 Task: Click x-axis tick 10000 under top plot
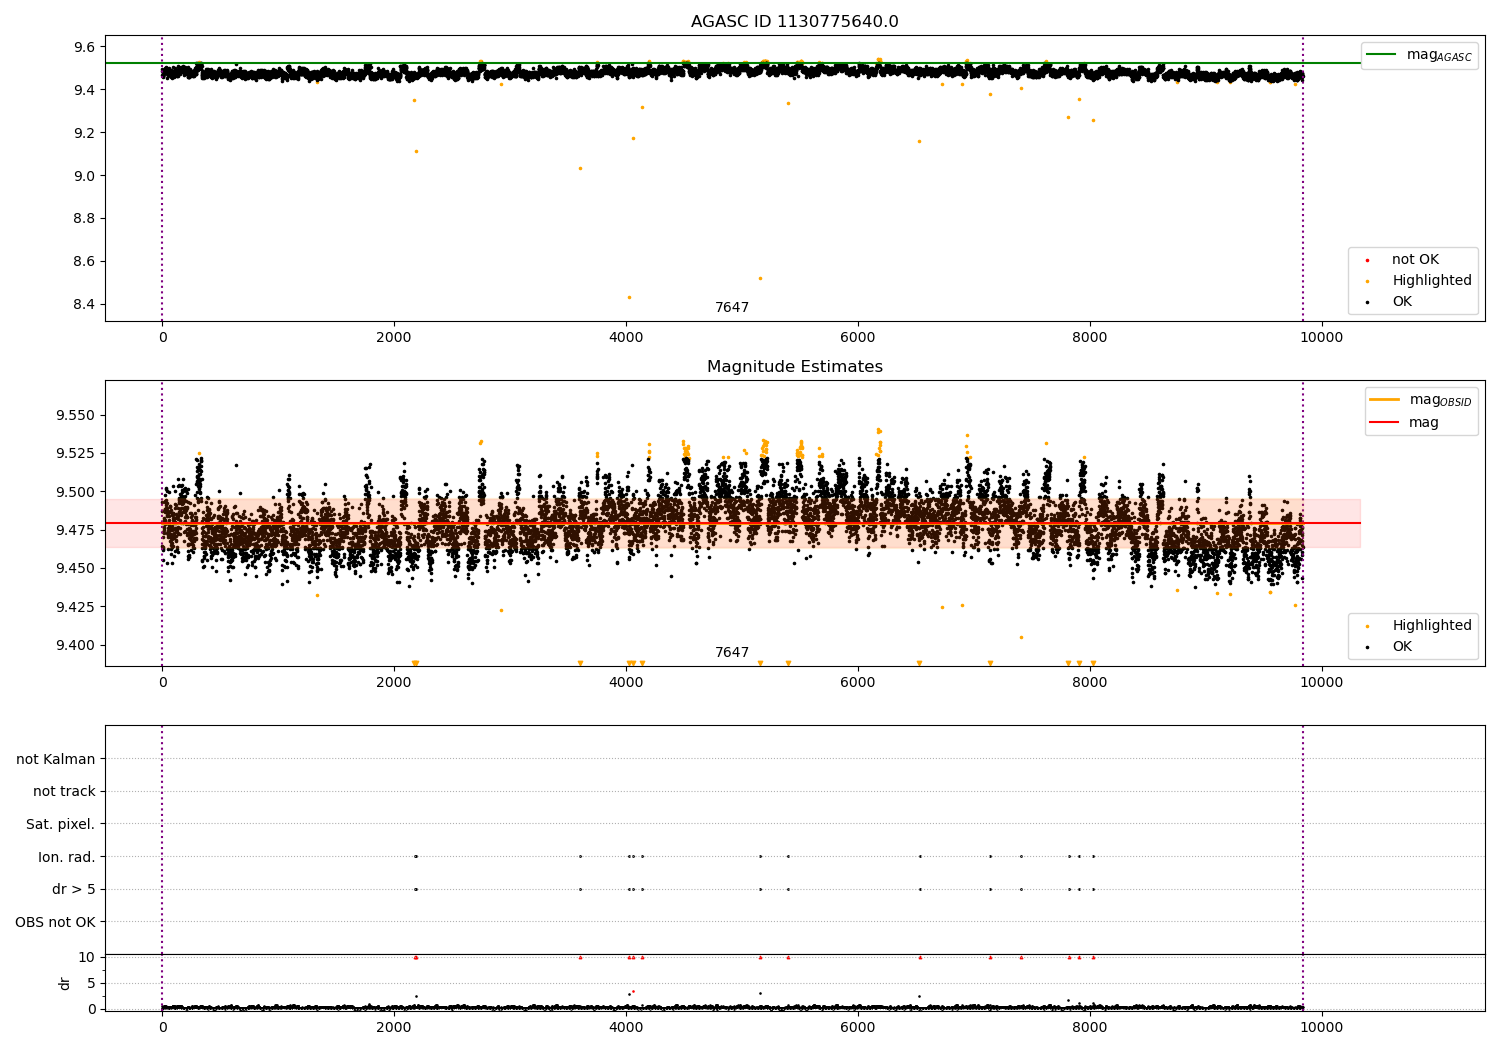[x=1322, y=338]
